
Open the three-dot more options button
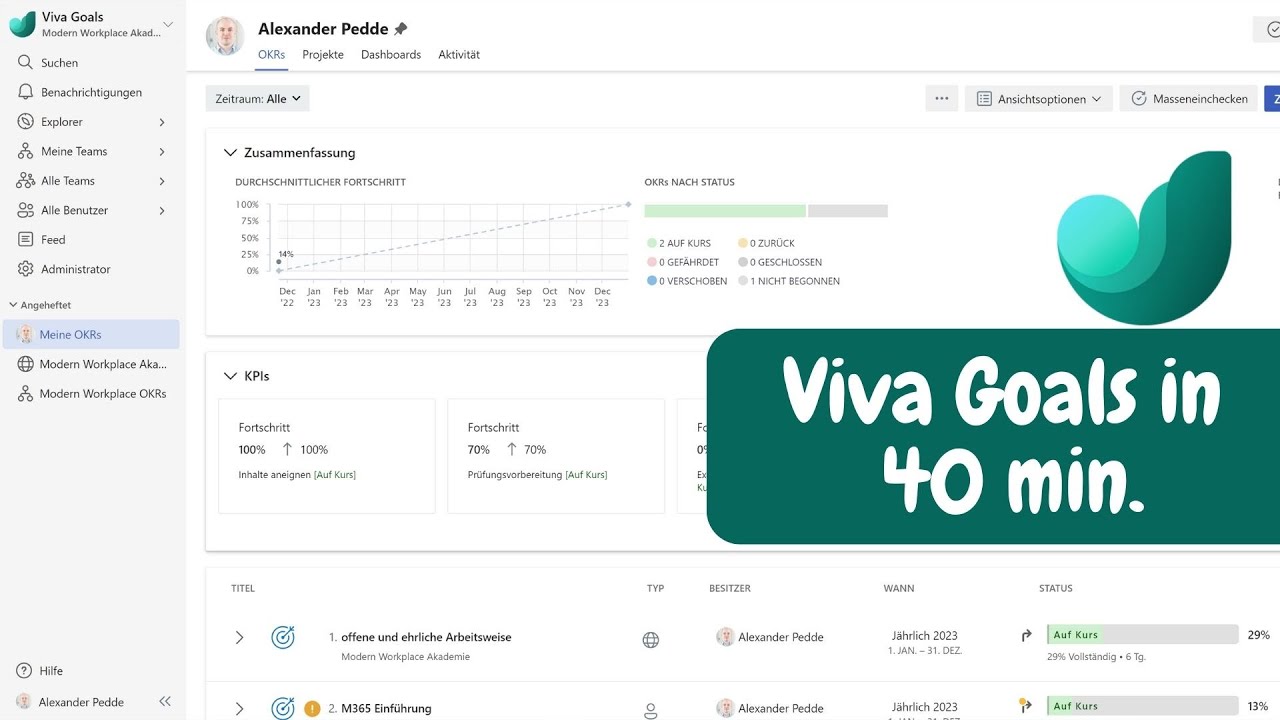click(x=942, y=98)
